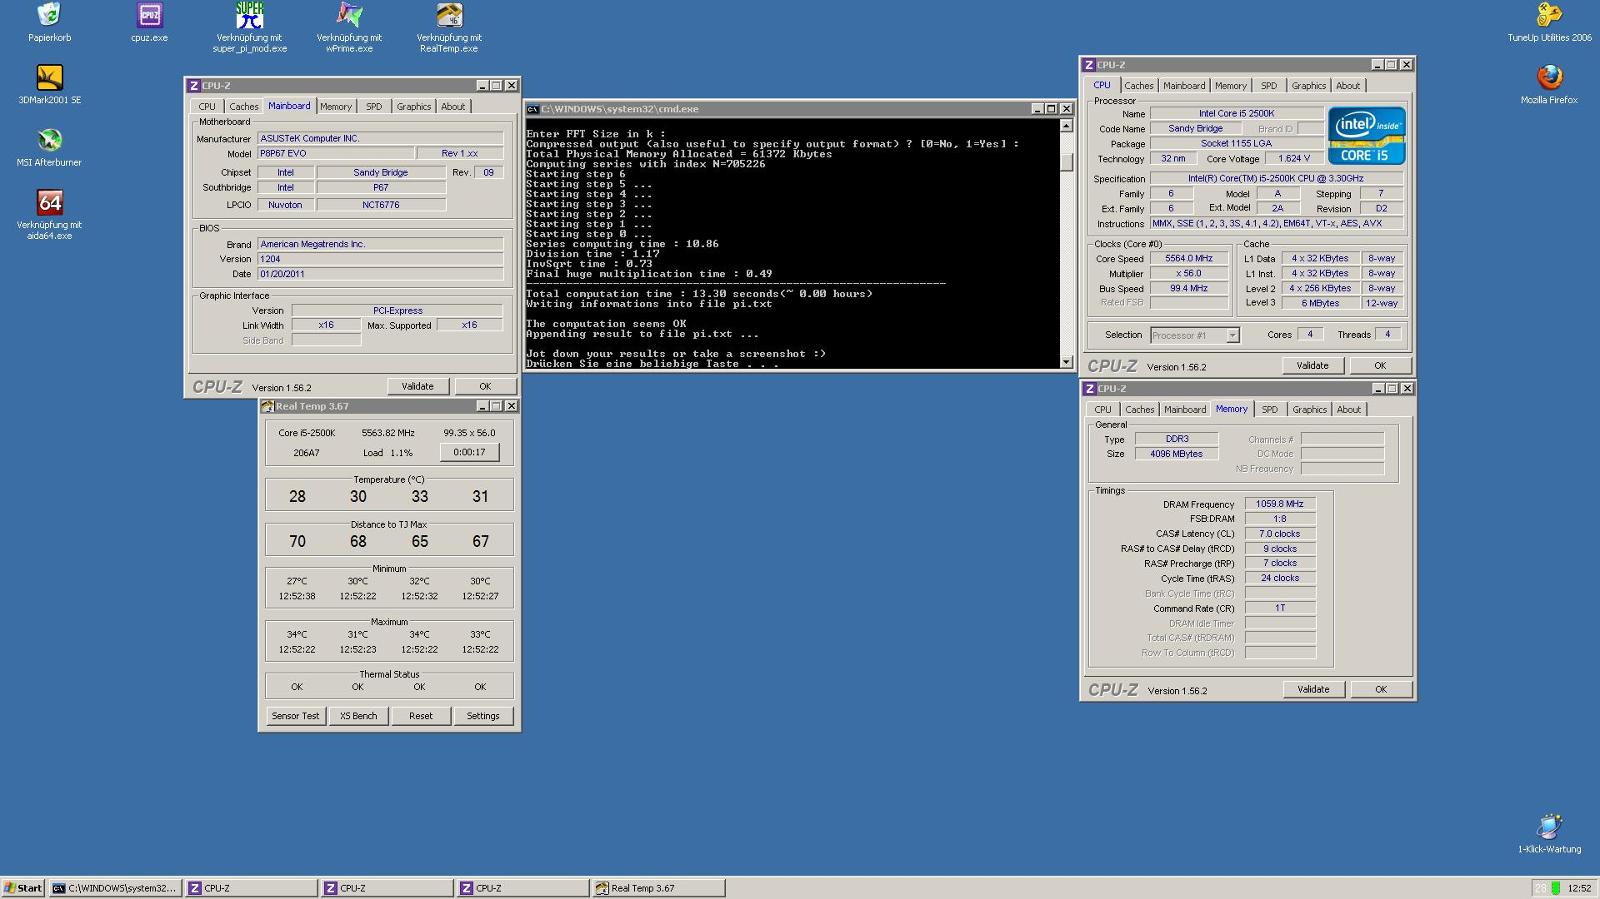This screenshot has height=899, width=1600.
Task: Launch Mozilla Firefox from desktop
Action: tap(1549, 77)
